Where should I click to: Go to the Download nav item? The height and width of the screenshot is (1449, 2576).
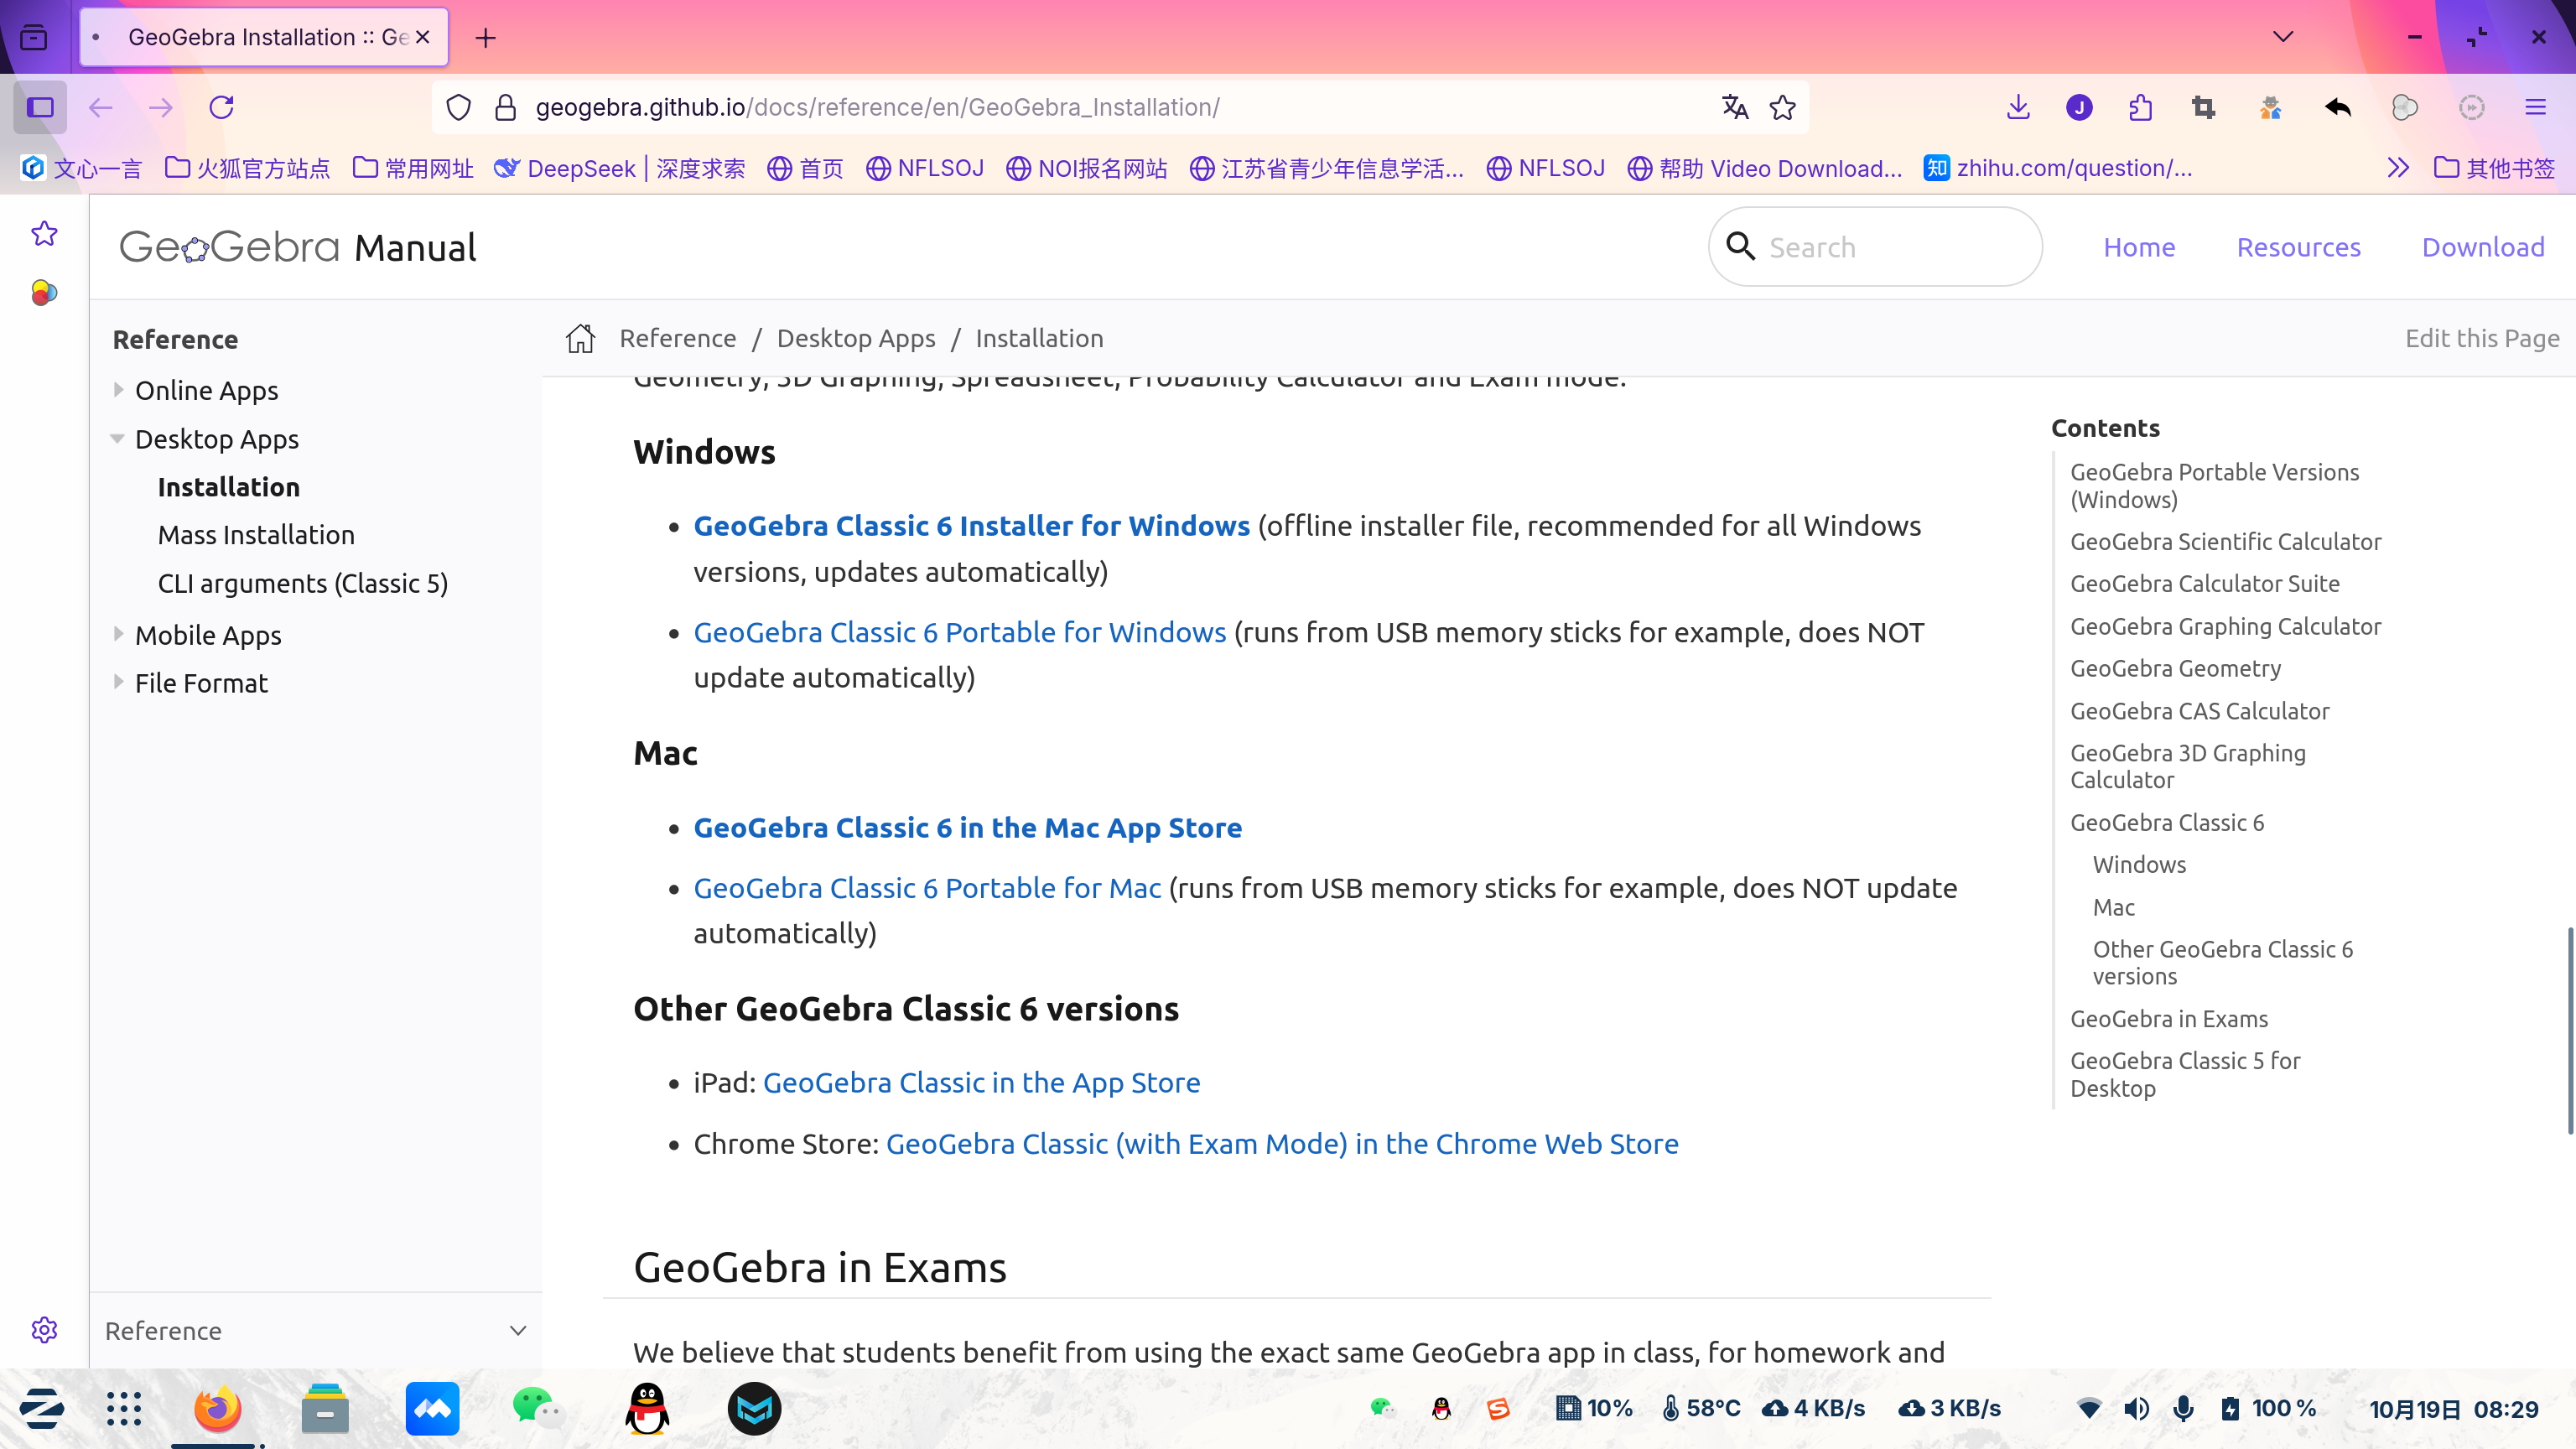point(2482,247)
